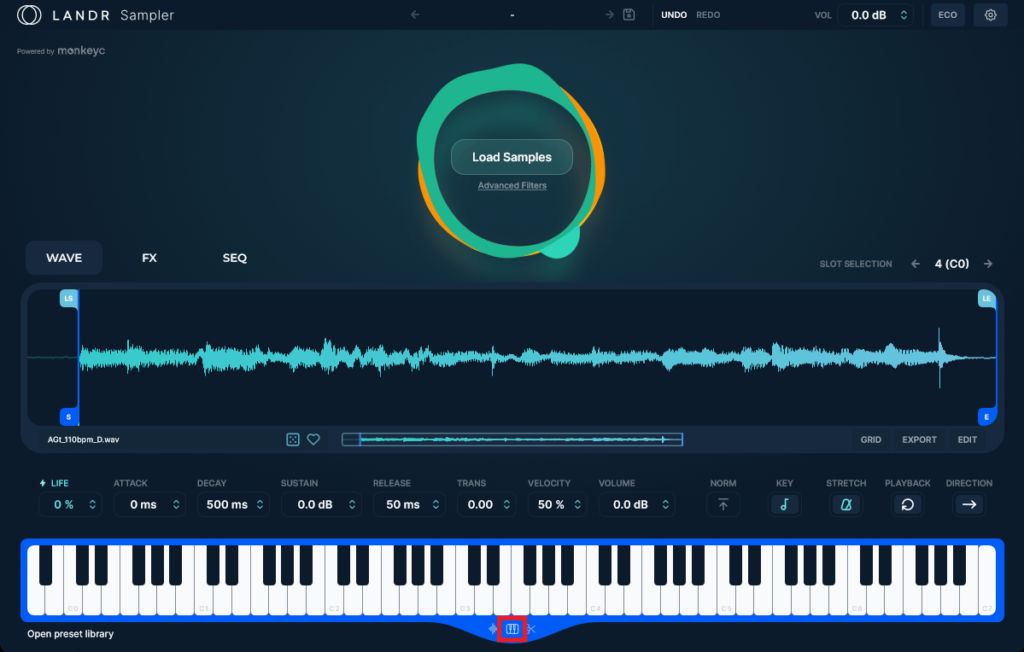Go to previous preset arrow

click(415, 14)
